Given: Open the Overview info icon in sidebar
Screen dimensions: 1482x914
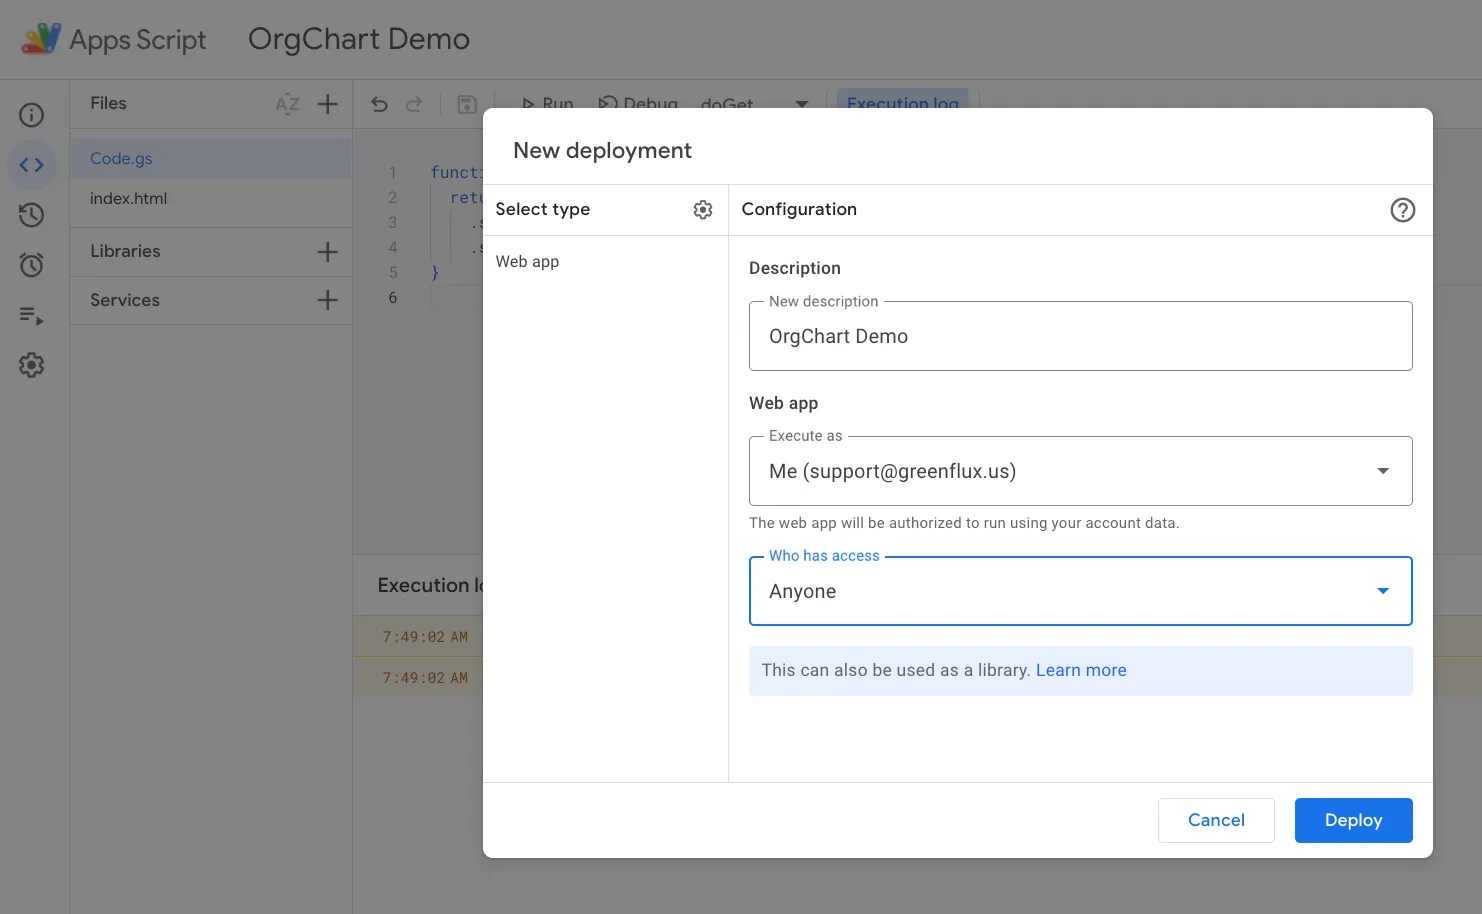Looking at the screenshot, I should coord(32,115).
